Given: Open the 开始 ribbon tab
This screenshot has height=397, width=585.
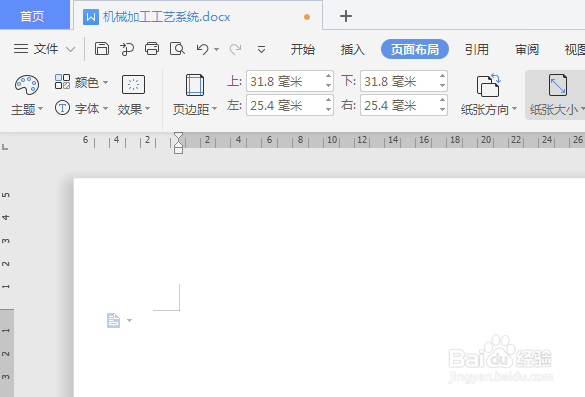Looking at the screenshot, I should (x=303, y=49).
